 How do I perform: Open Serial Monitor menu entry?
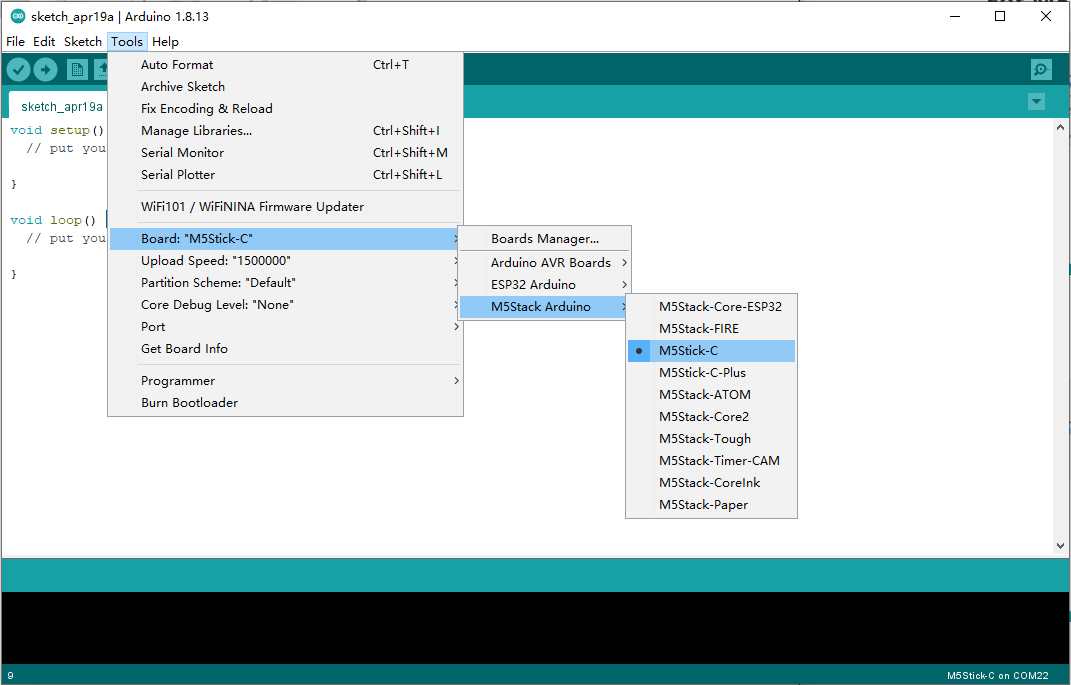(x=286, y=153)
